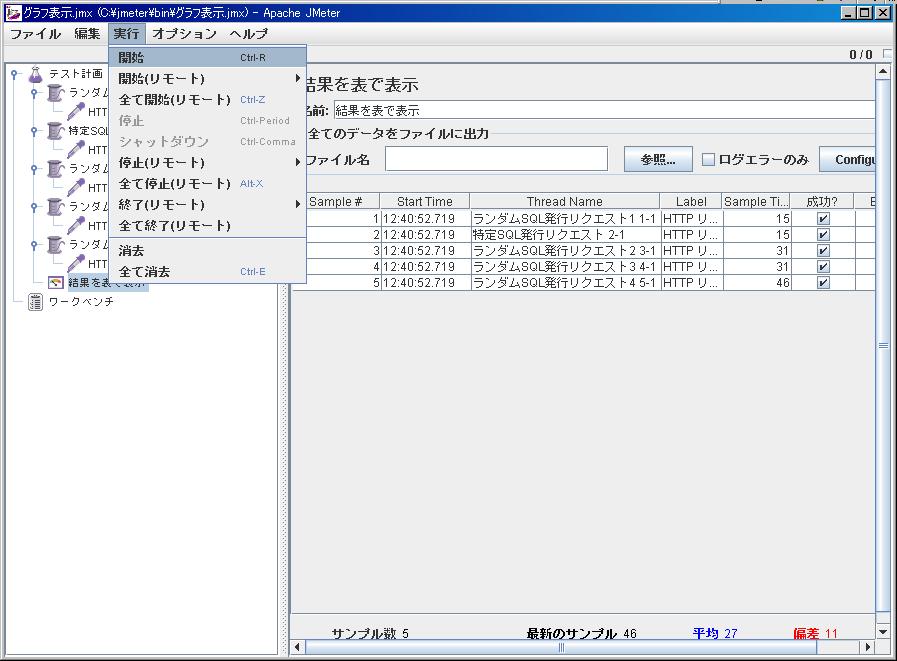
Task: Toggle success checkbox in sample row 1
Action: coord(823,219)
